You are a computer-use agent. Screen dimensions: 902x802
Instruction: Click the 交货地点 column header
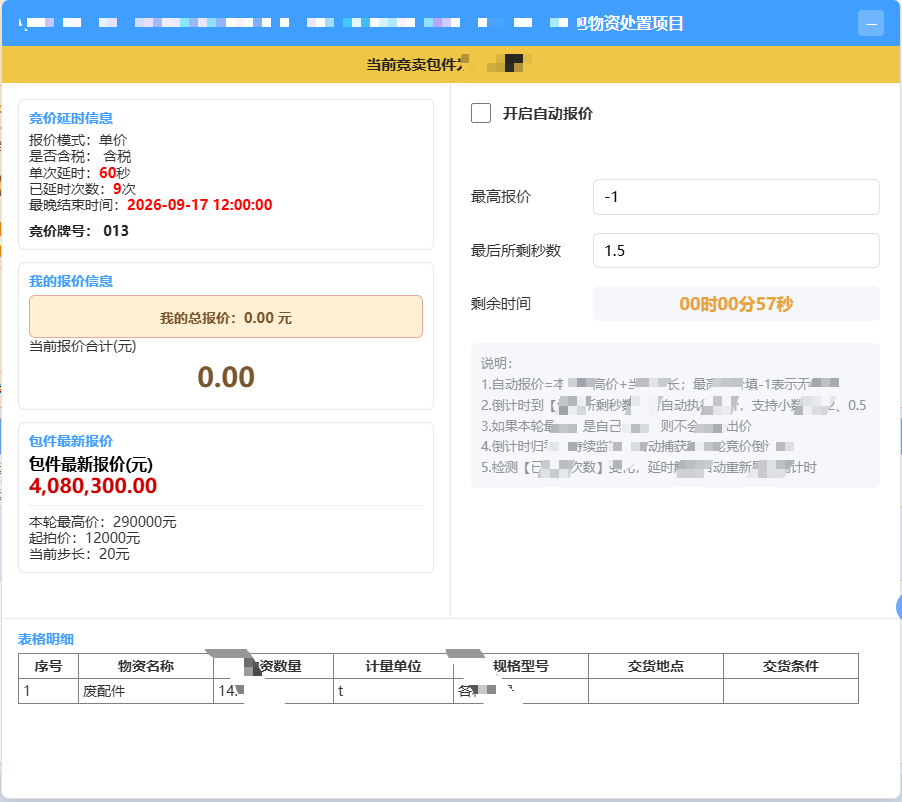[x=656, y=666]
